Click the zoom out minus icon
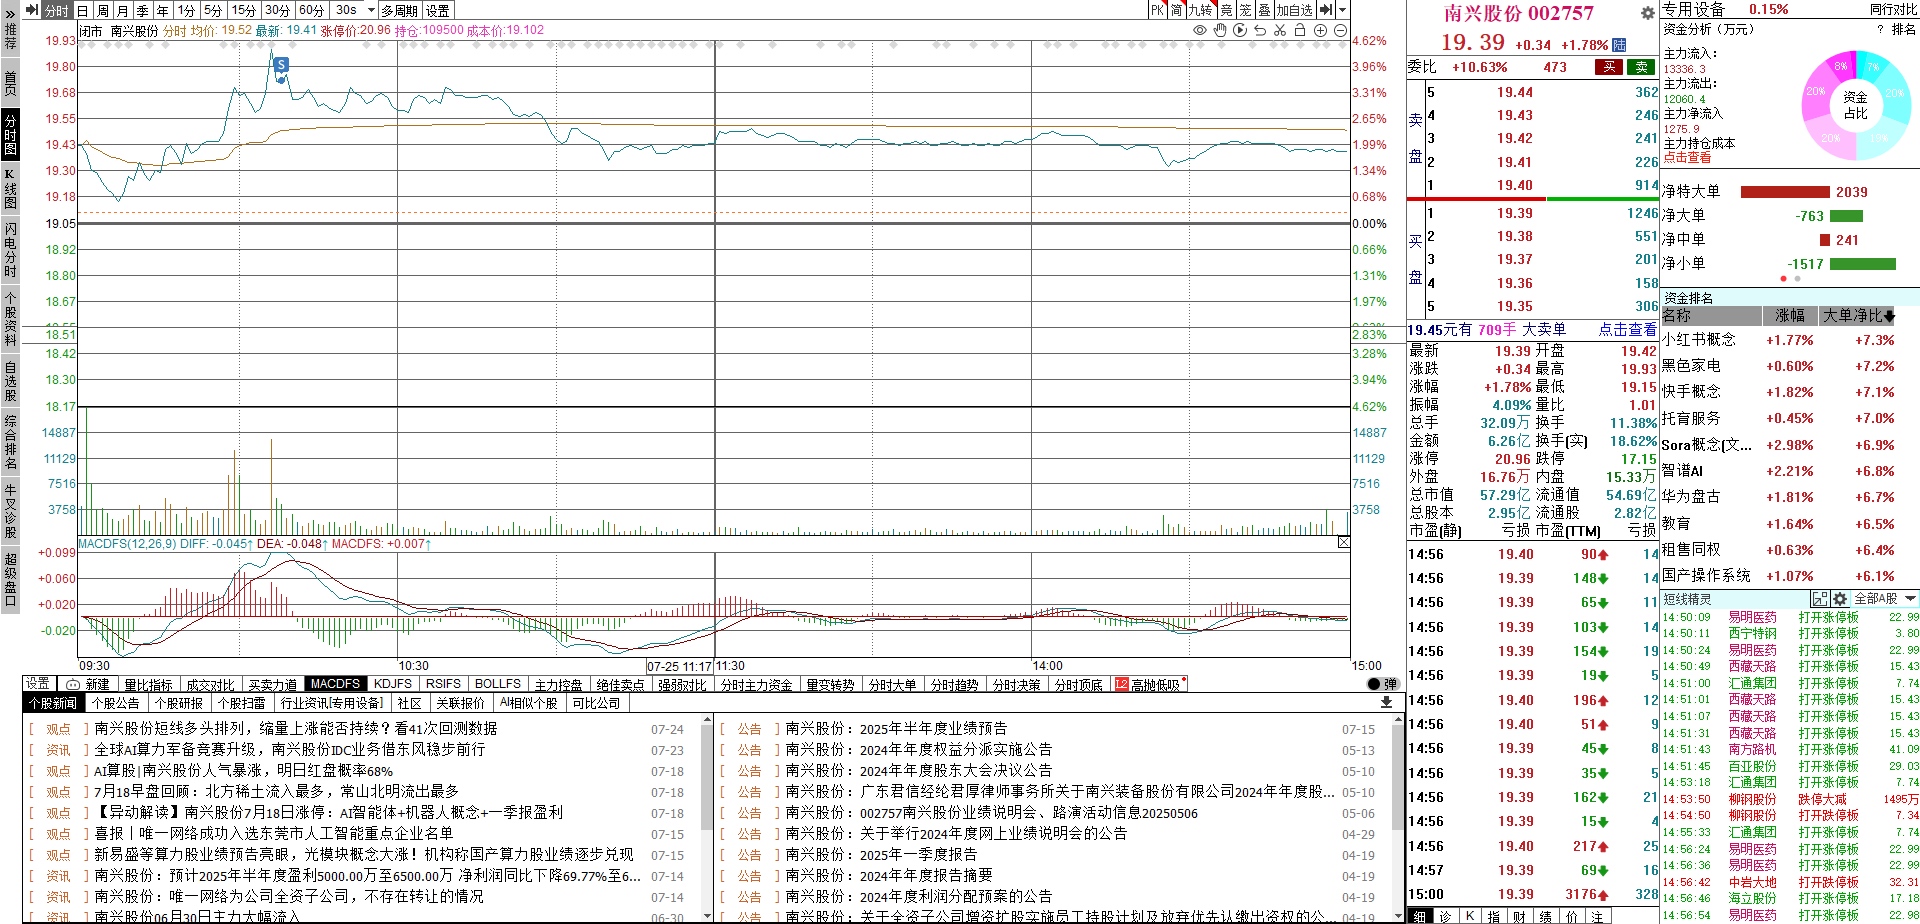1920x924 pixels. click(x=1340, y=31)
